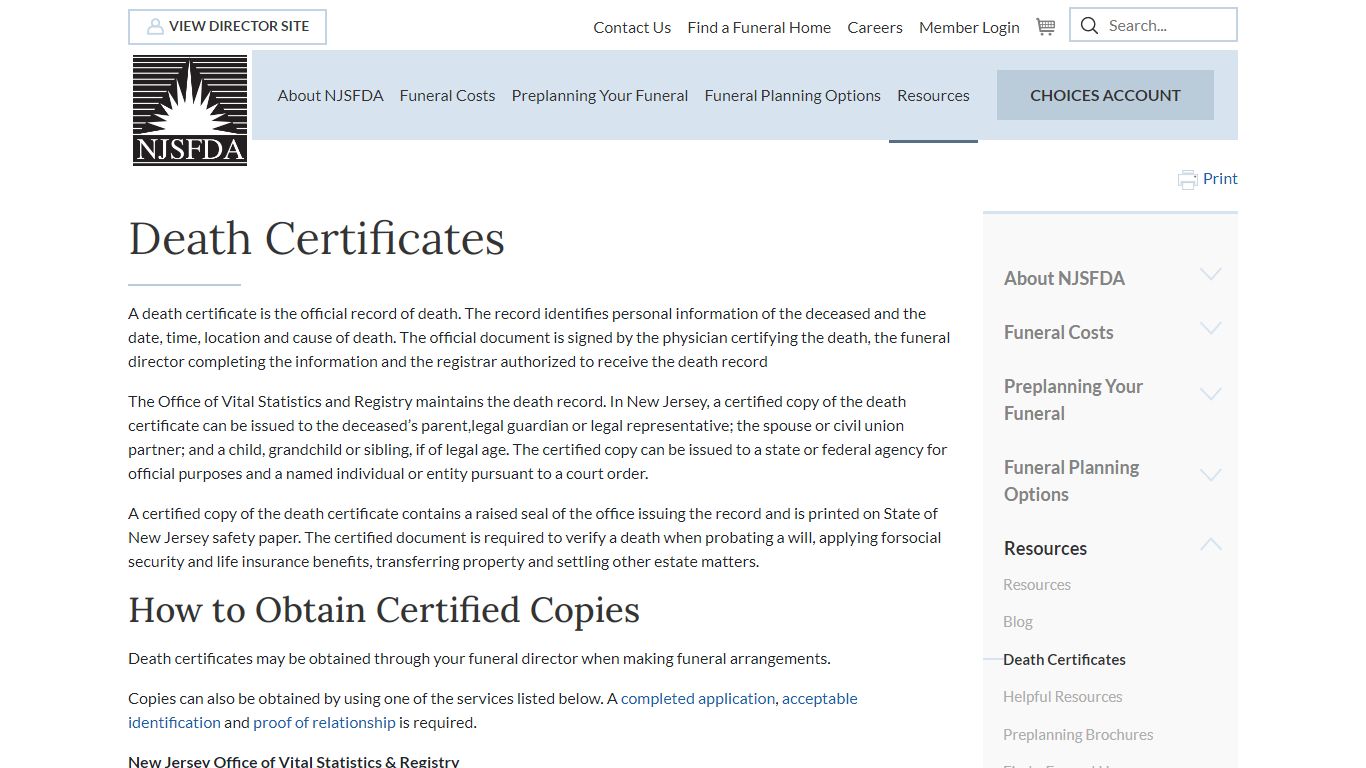
Task: Open Blog link in sidebar
Action: pos(1018,621)
